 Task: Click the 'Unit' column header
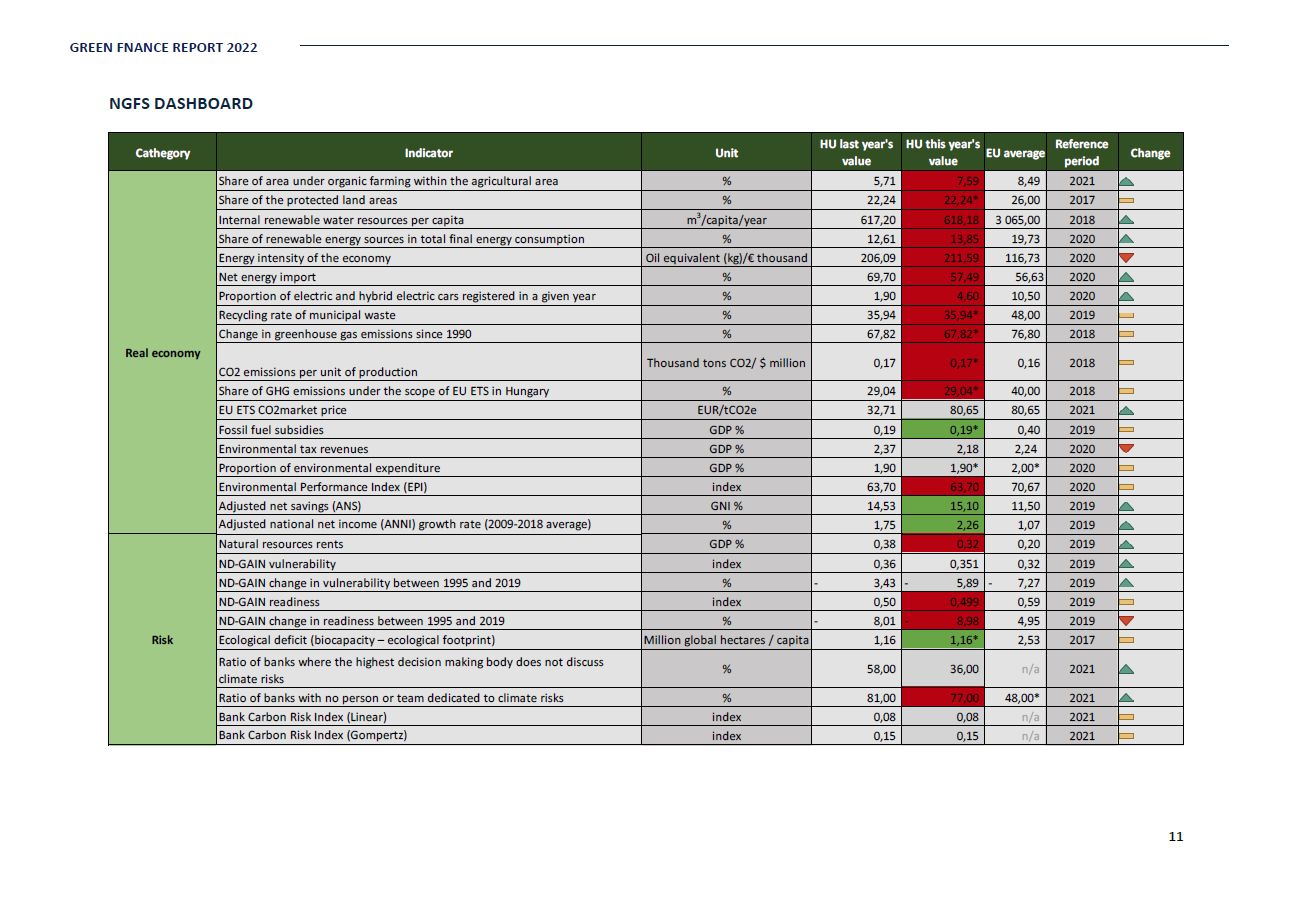coord(726,153)
